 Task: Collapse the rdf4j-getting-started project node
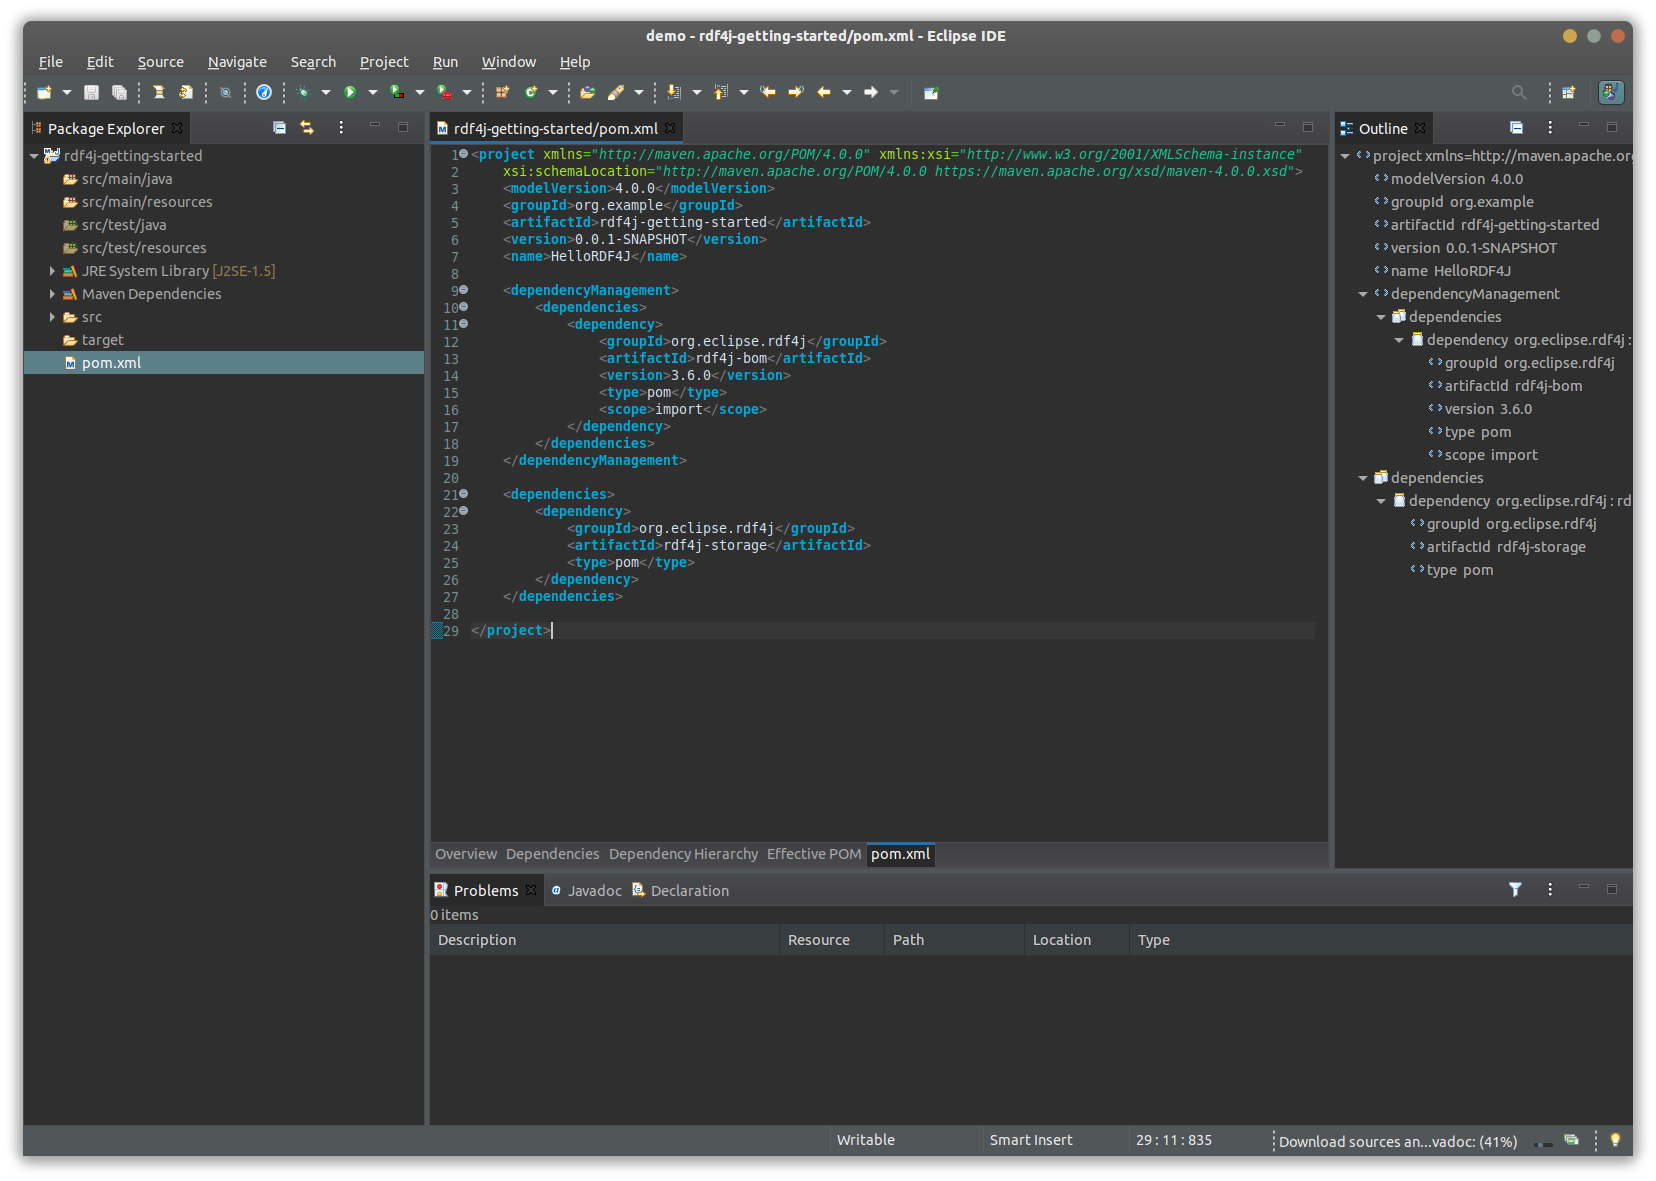point(34,156)
